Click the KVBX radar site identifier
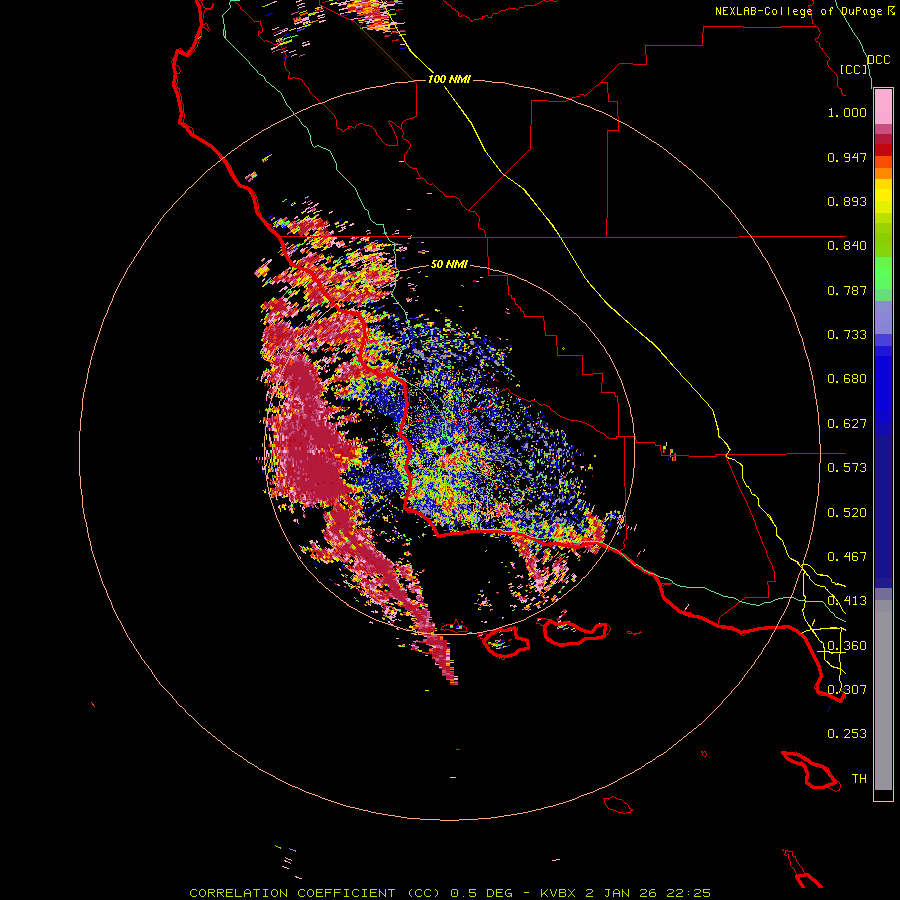The image size is (900, 900). pyautogui.click(x=558, y=893)
